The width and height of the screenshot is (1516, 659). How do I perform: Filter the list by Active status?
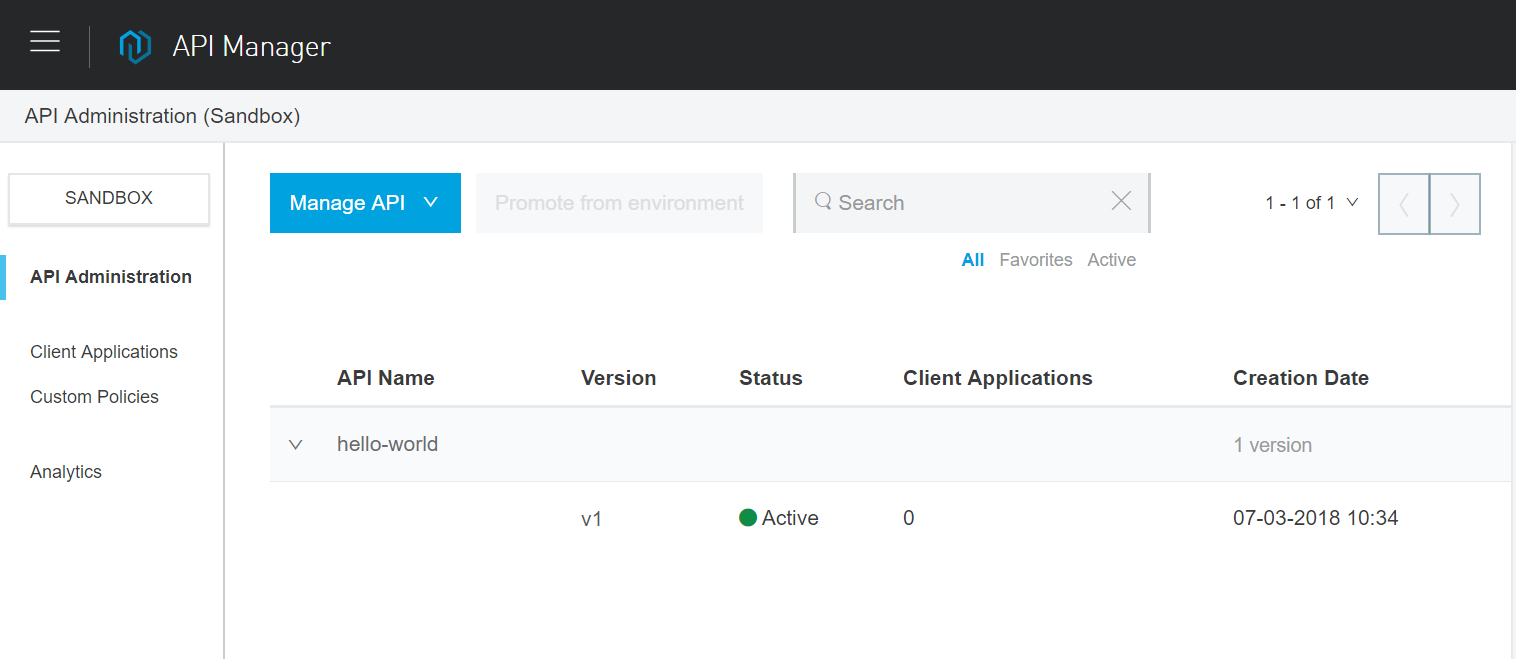(1111, 259)
